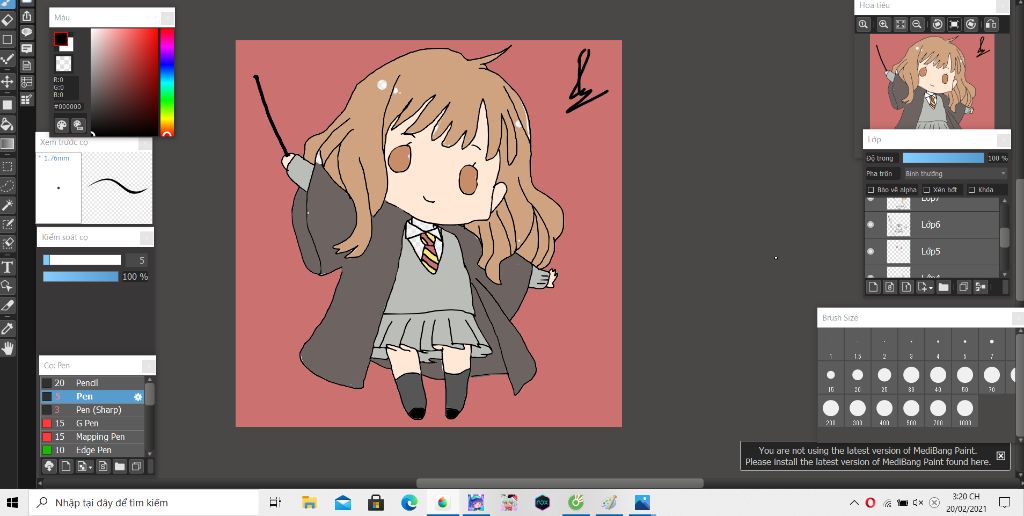This screenshot has height=516, width=1024.
Task: Click the navigator preview thumbnail
Action: pos(932,82)
